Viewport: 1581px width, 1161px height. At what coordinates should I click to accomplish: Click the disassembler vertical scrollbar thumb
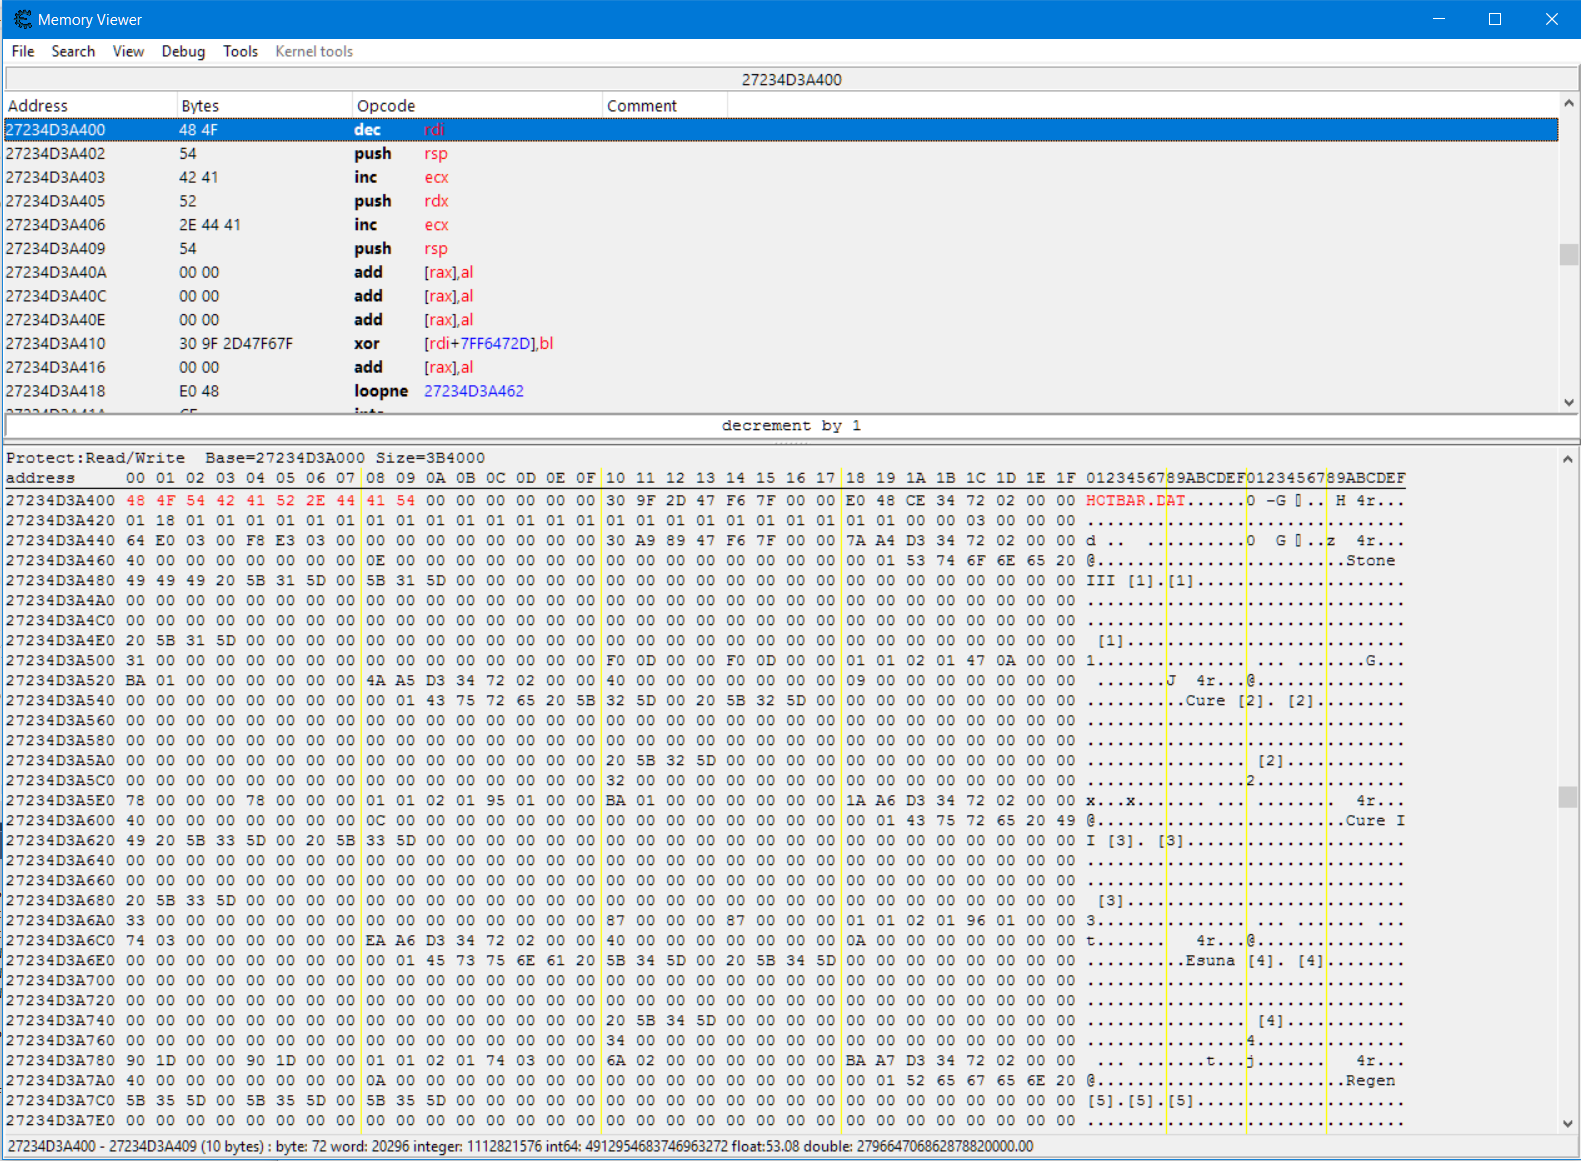tap(1569, 255)
